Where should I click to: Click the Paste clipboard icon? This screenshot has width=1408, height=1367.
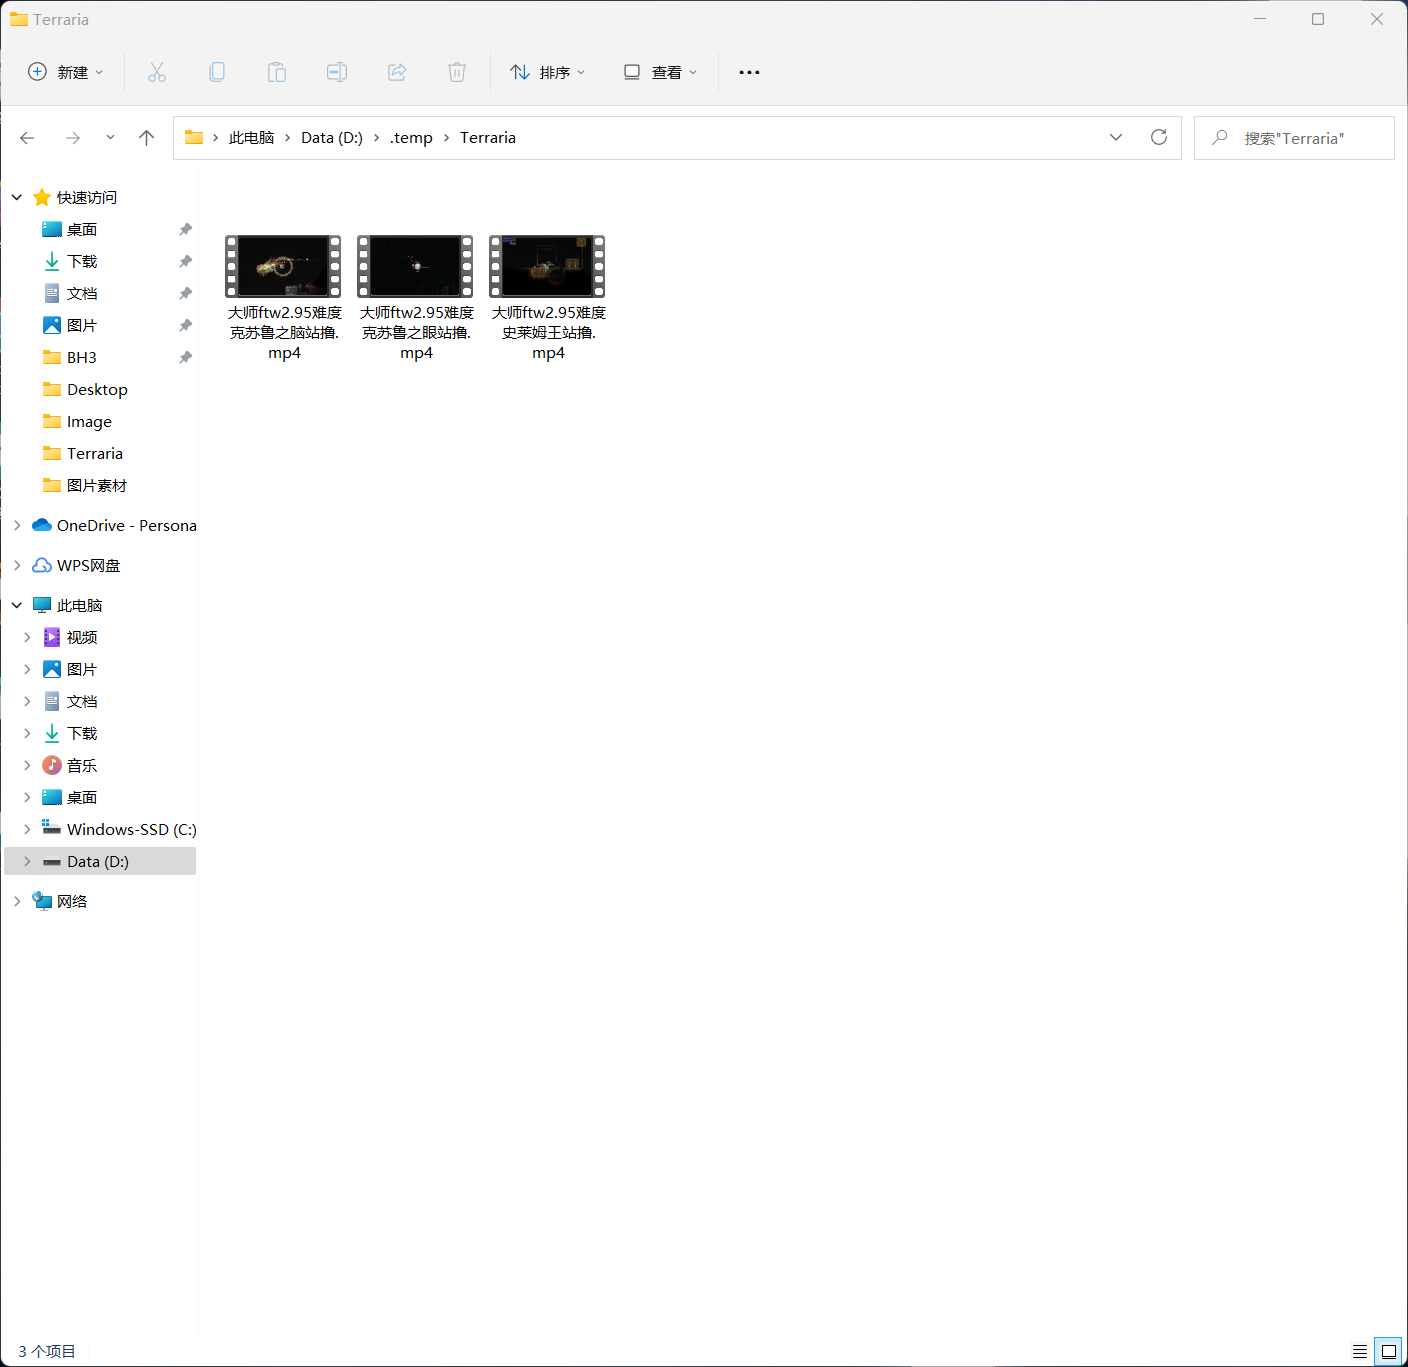277,72
